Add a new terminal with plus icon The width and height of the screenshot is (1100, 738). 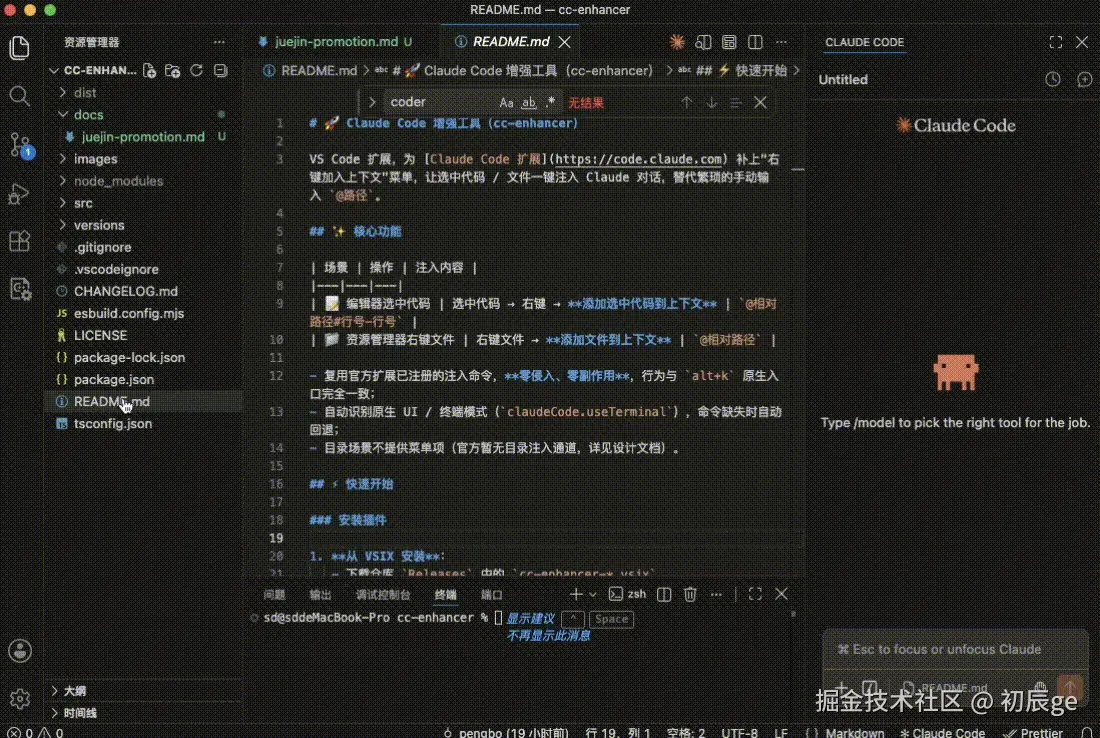tap(576, 594)
